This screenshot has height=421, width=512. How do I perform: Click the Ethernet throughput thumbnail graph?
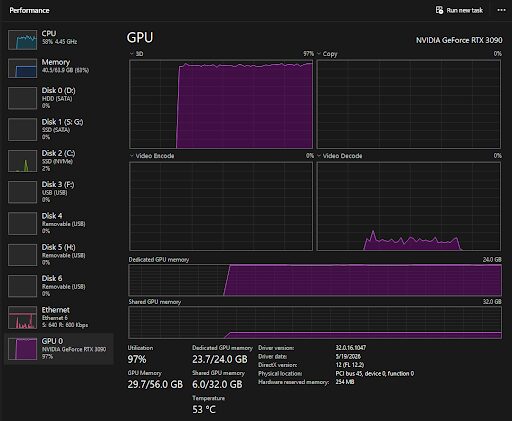22,318
